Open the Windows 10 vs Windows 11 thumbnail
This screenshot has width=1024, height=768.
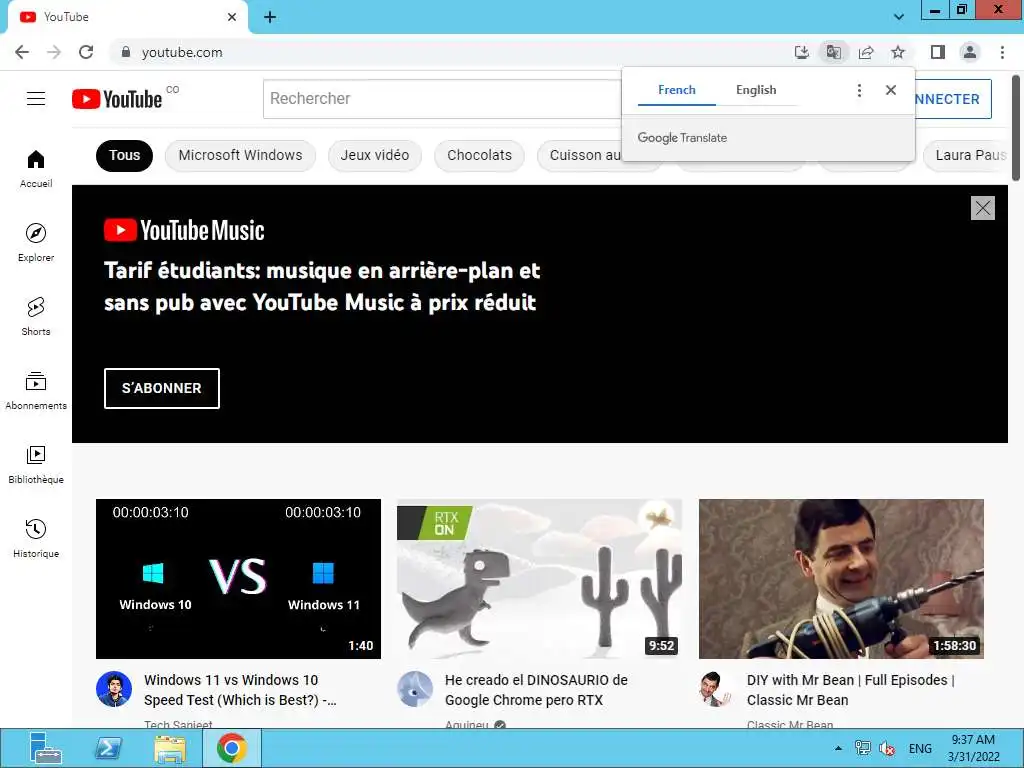[238, 579]
